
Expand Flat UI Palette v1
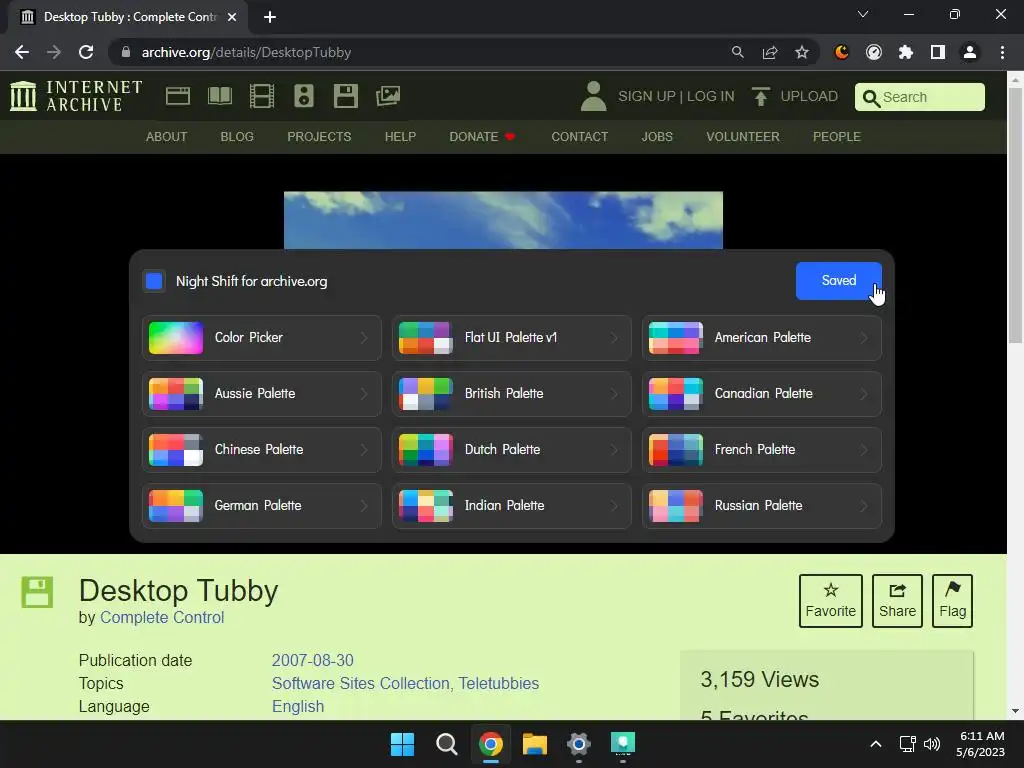(x=511, y=338)
